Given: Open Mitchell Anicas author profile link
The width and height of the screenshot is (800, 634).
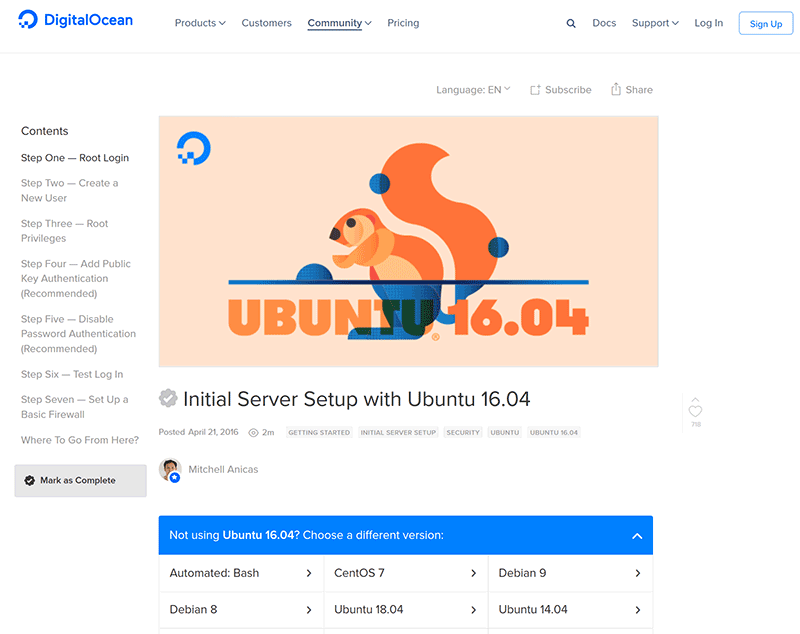Looking at the screenshot, I should point(223,469).
